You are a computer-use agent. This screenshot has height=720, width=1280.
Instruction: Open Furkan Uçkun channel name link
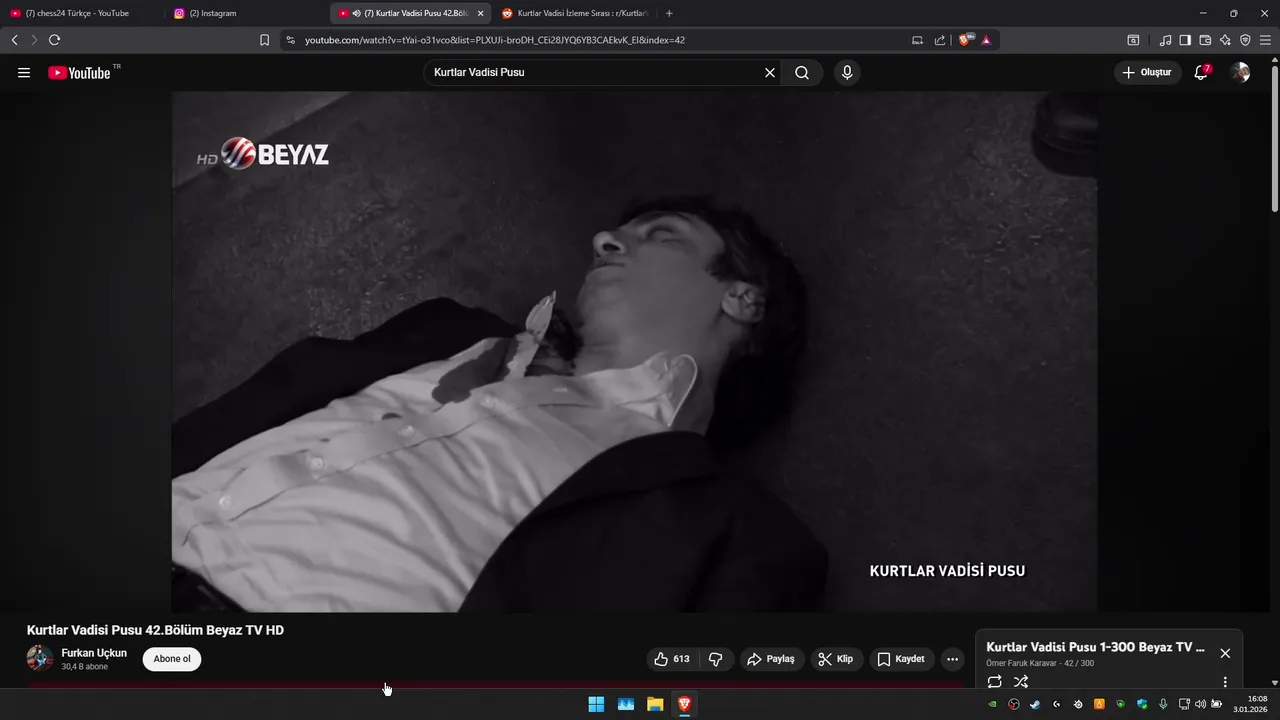94,653
